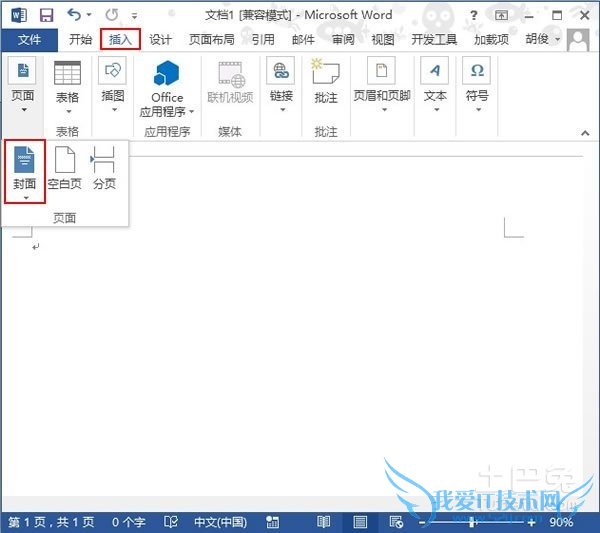Open the 页眉和页脚 (Header & Footer) dropdown
Image resolution: width=600 pixels, height=533 pixels.
[x=382, y=85]
